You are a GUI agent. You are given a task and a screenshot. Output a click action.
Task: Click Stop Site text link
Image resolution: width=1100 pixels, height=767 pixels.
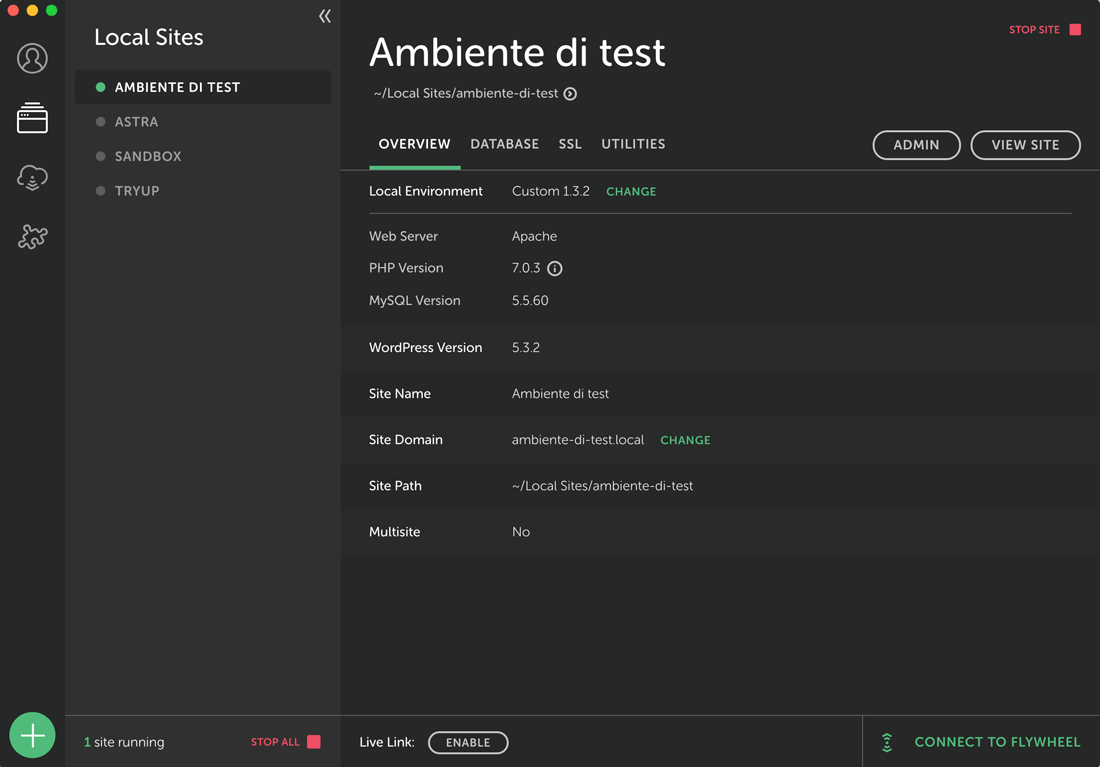tap(1034, 29)
